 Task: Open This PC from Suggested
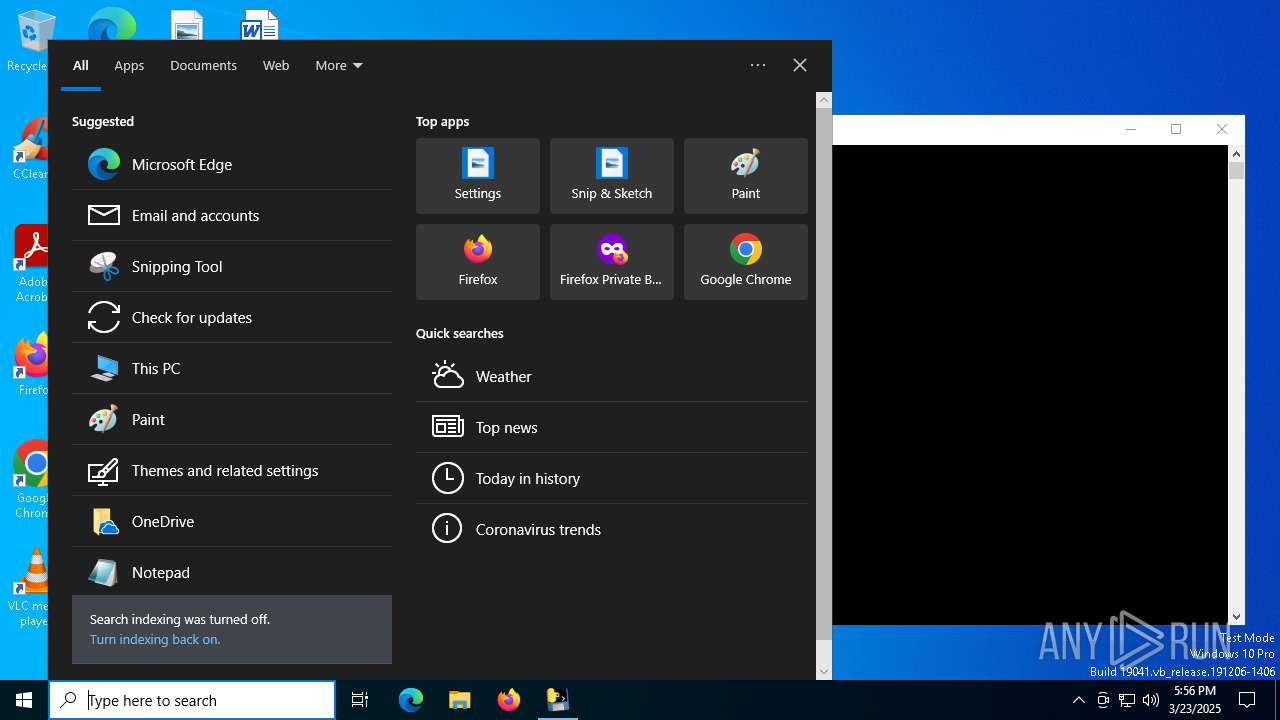pos(232,368)
